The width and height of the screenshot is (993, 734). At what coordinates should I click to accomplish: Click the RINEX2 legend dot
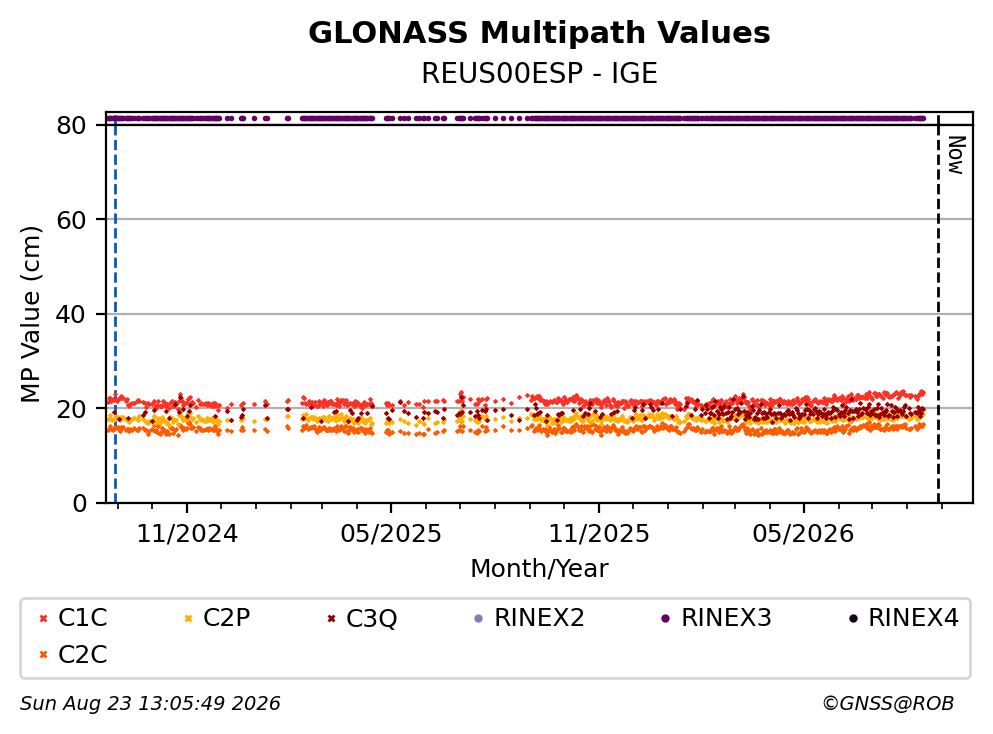479,618
